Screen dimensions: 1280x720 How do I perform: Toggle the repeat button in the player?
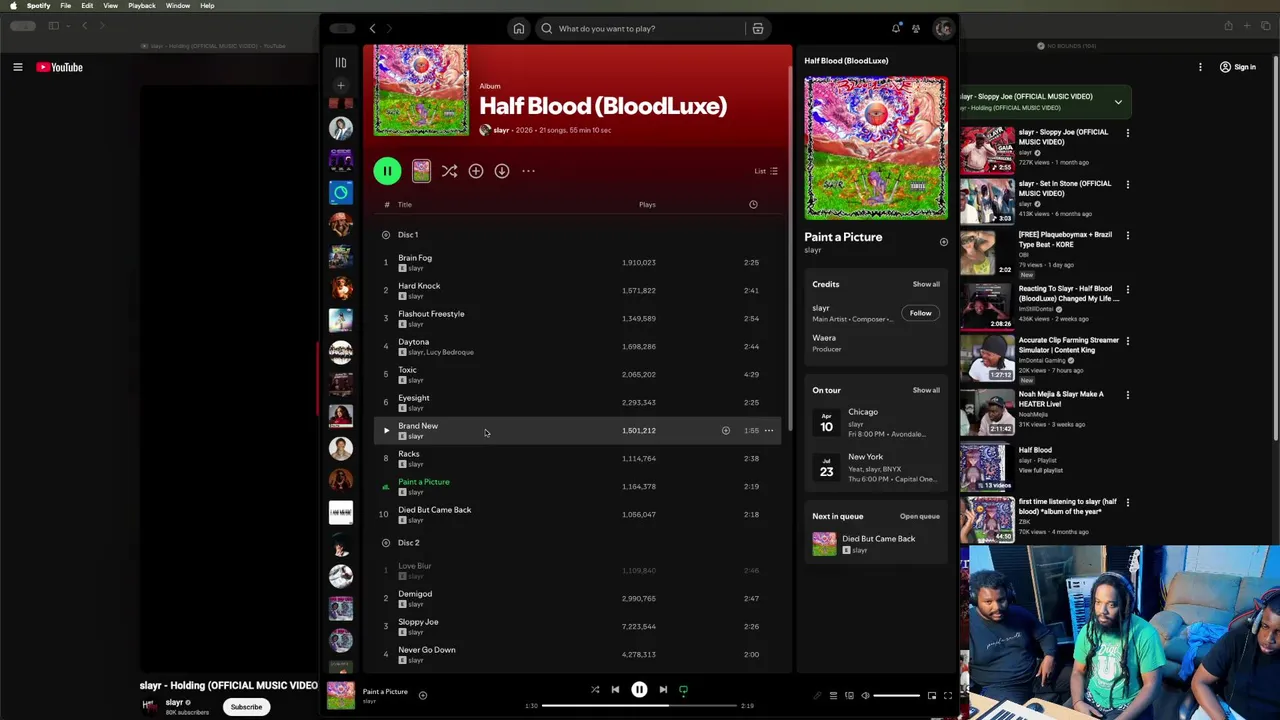[x=684, y=690]
